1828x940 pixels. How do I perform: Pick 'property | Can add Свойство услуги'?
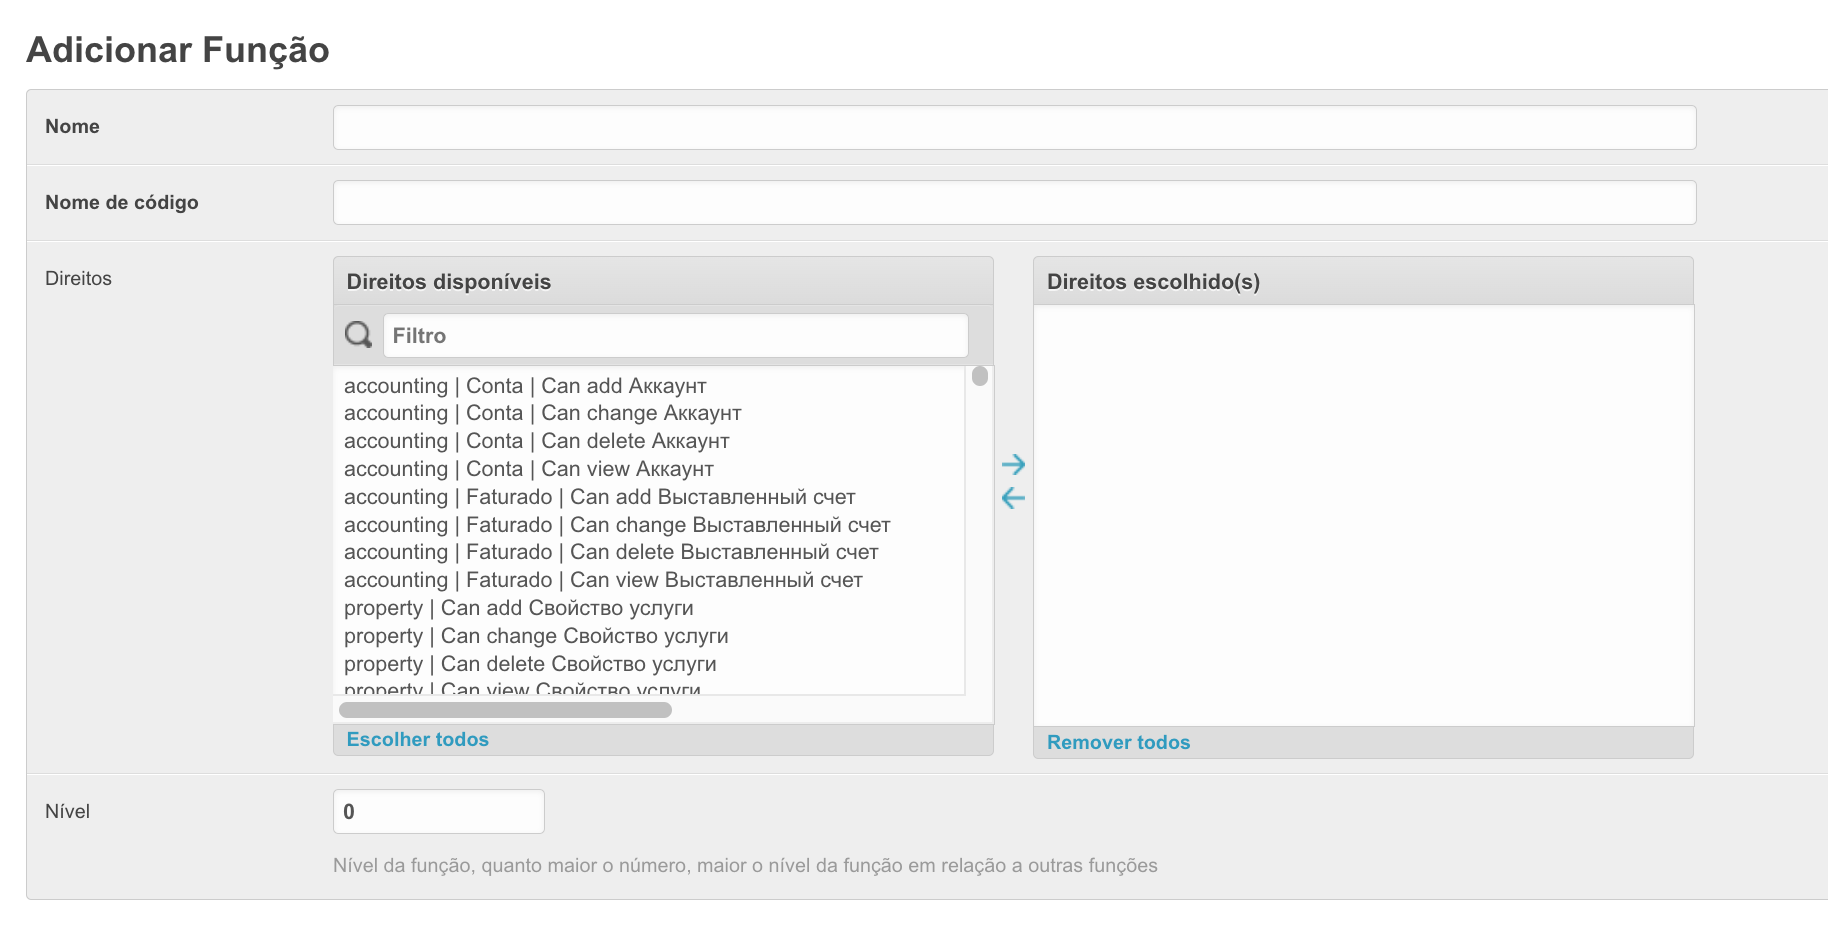(x=518, y=608)
